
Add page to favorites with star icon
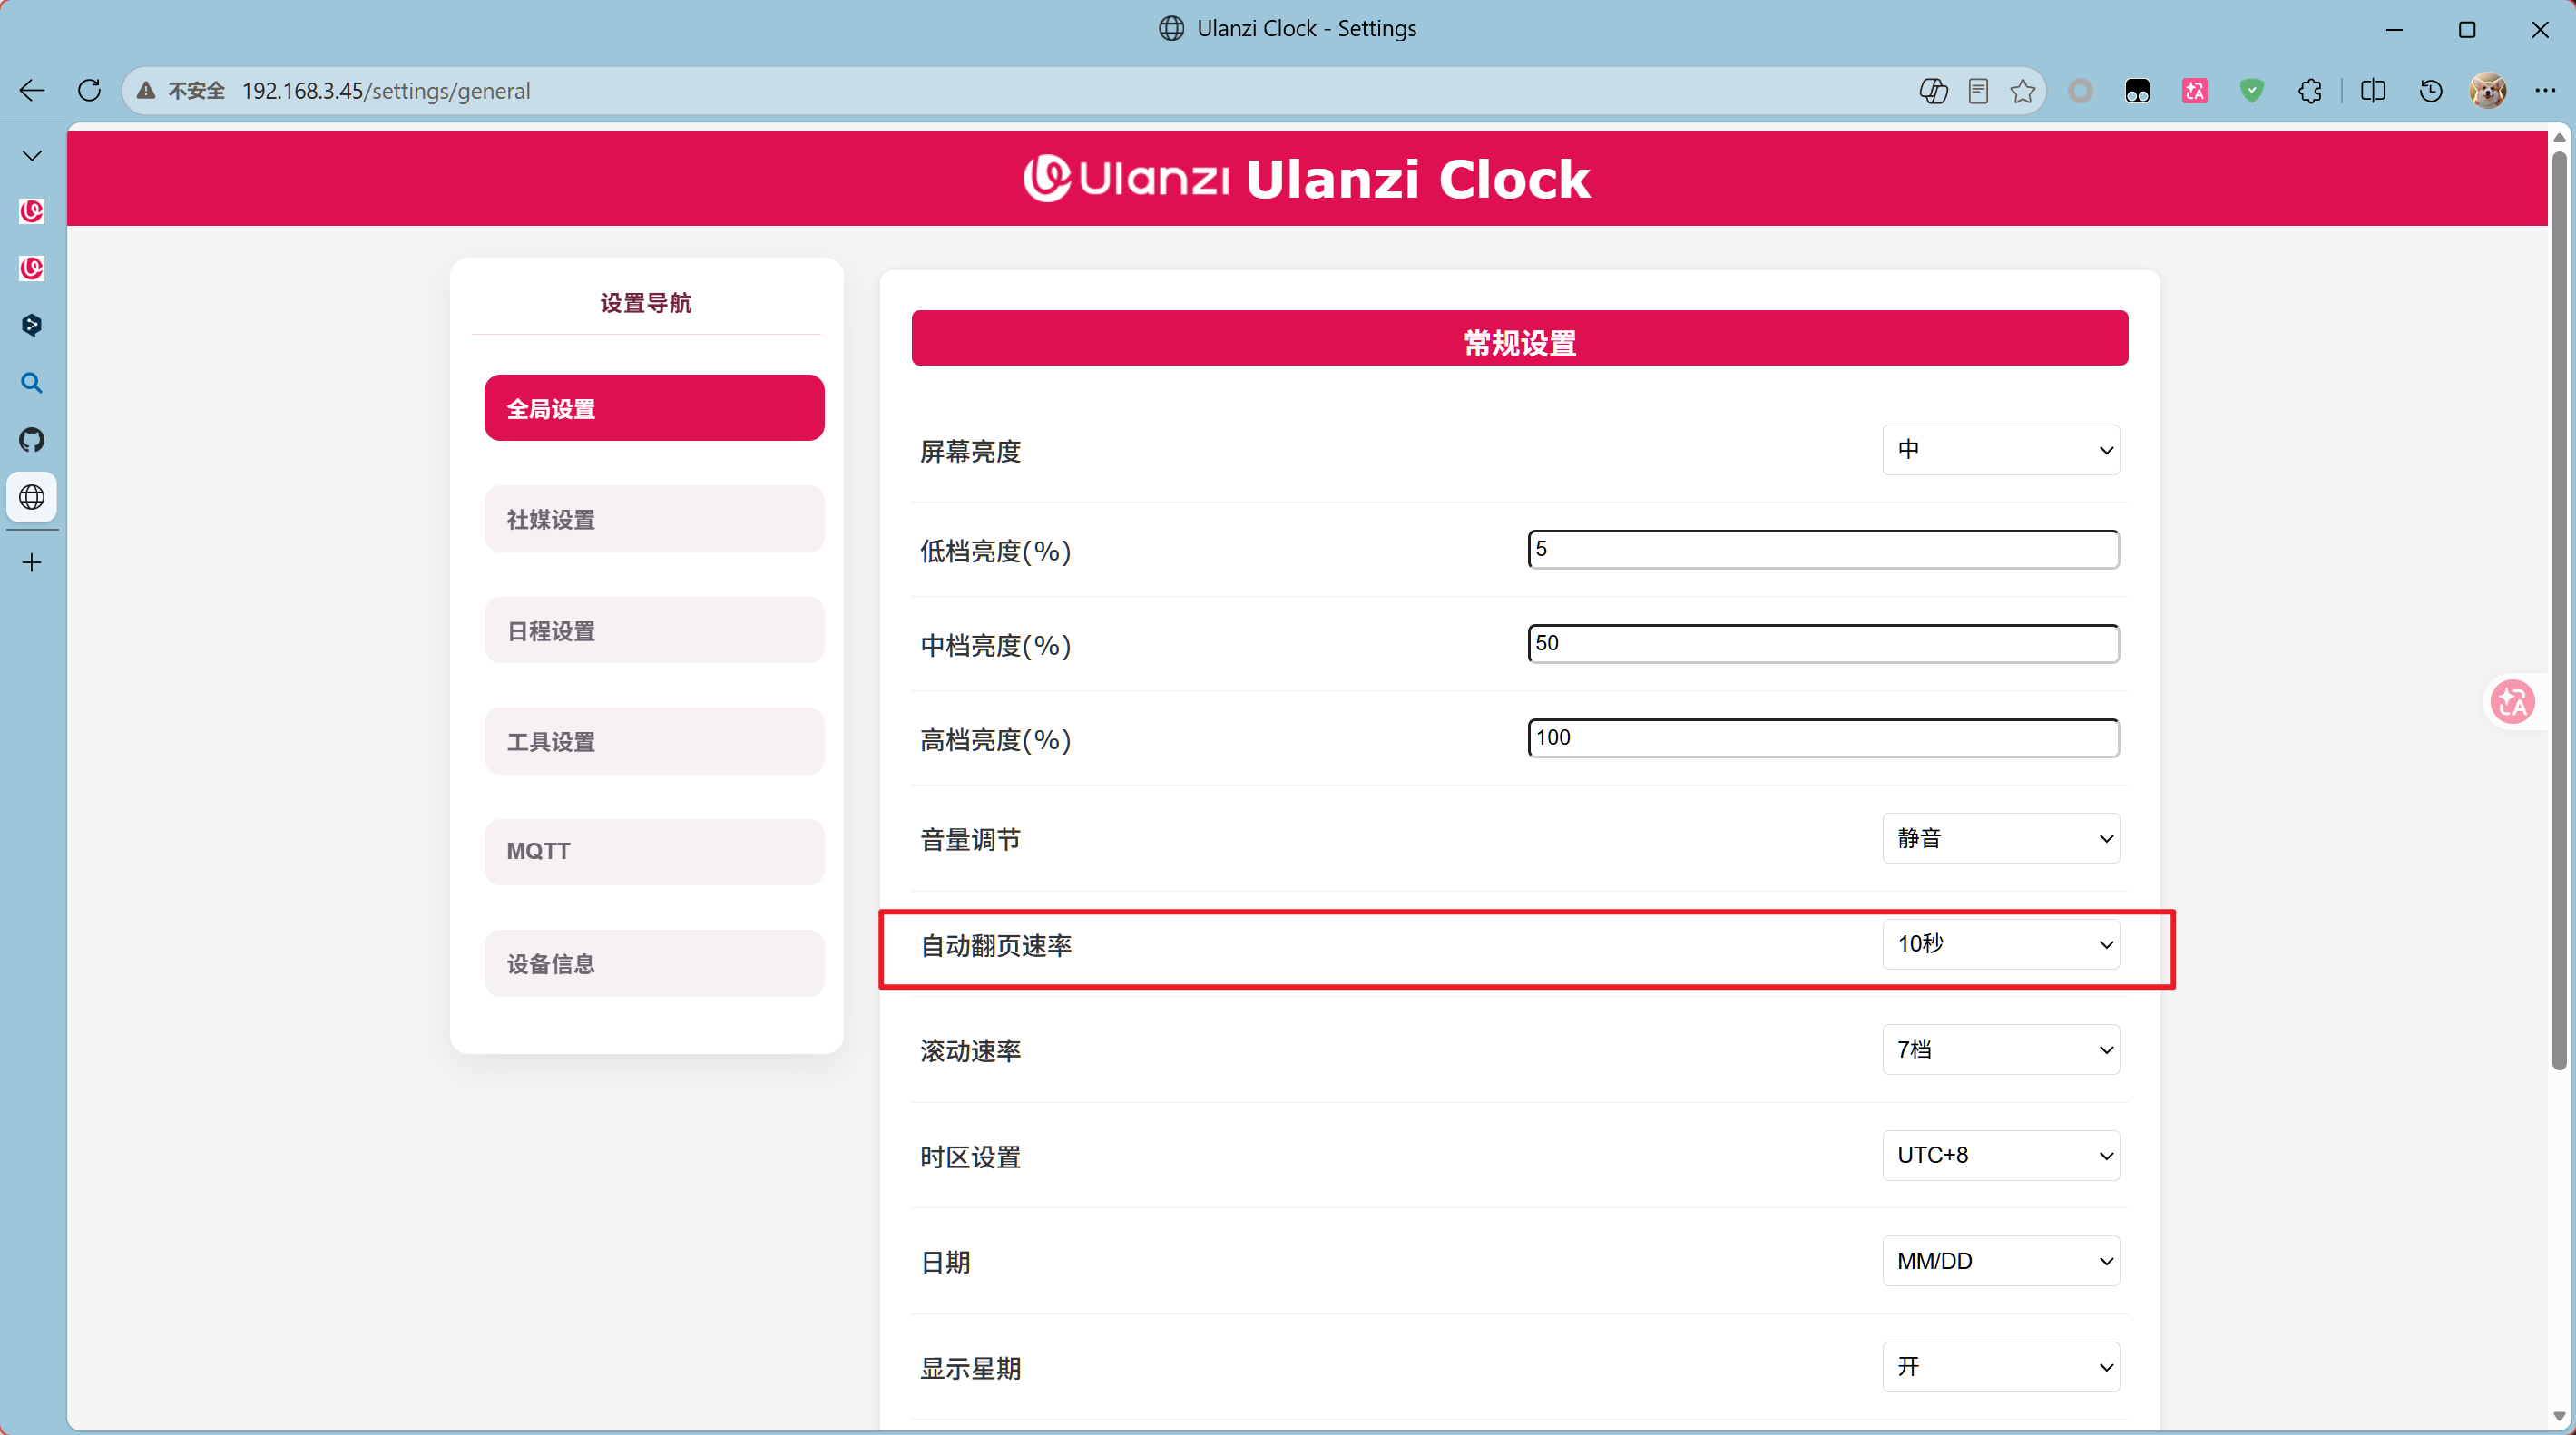pos(2022,91)
